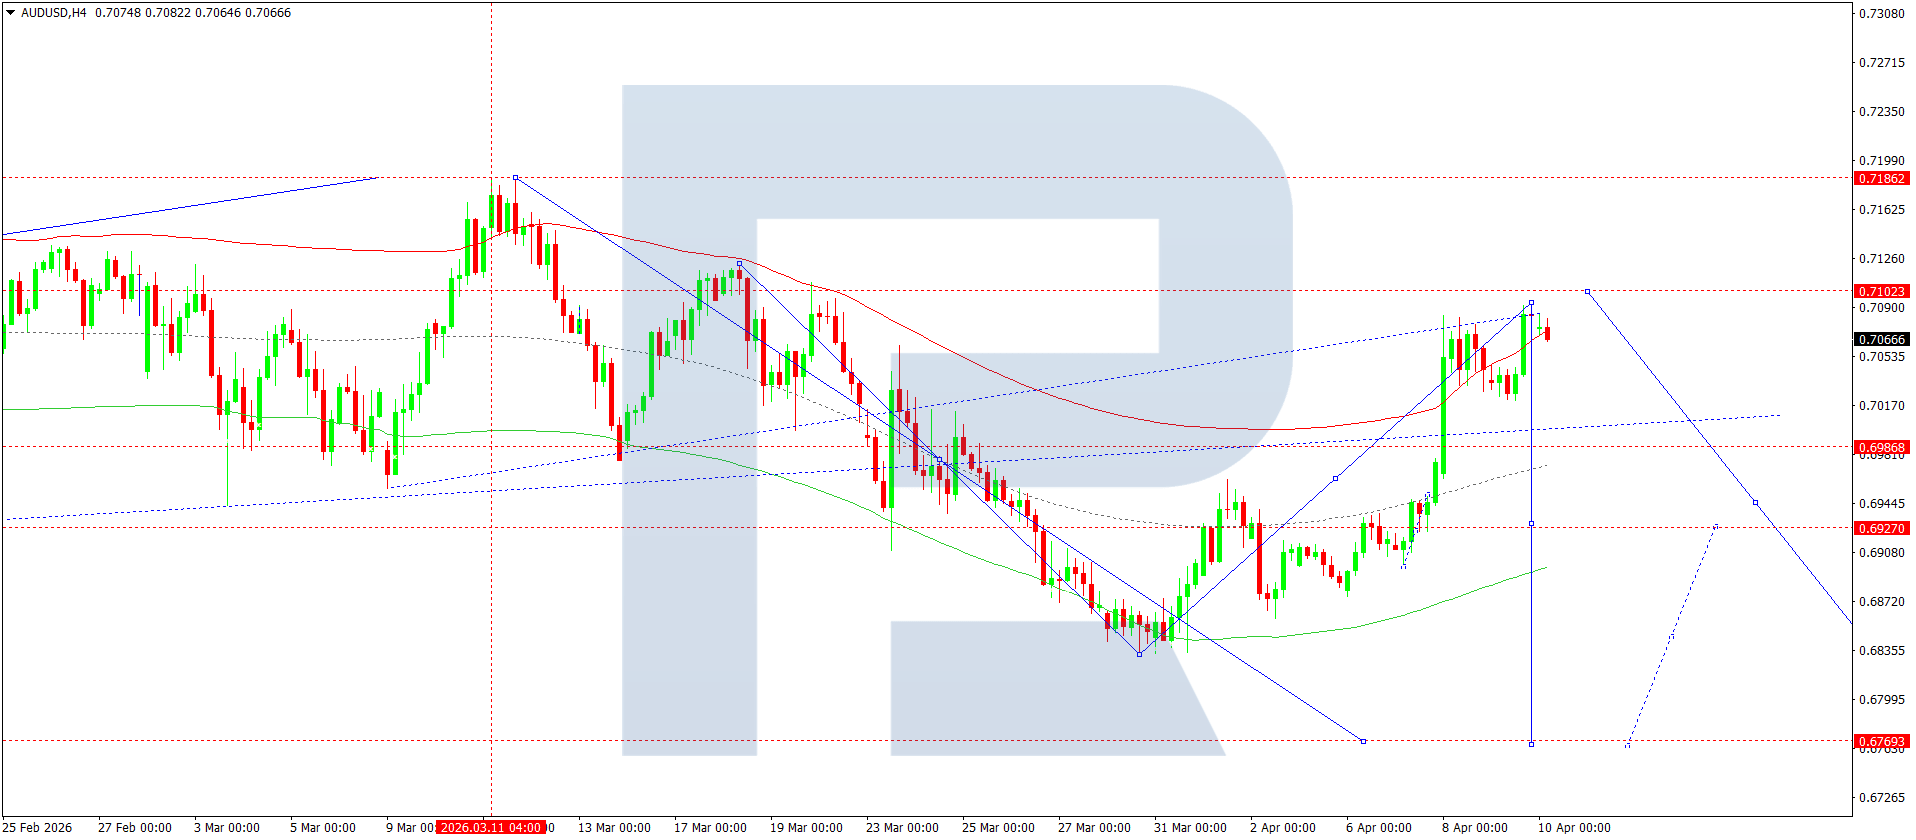Select the end anchor of the long descending trendline
Image resolution: width=1916 pixels, height=840 pixels.
tap(1363, 741)
